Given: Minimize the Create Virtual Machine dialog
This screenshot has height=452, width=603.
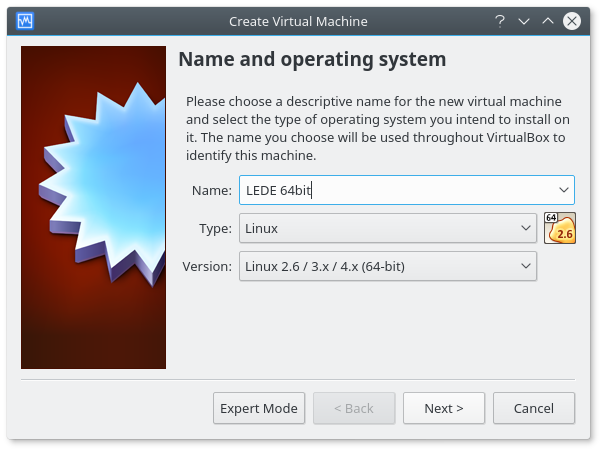Looking at the screenshot, I should (x=524, y=21).
